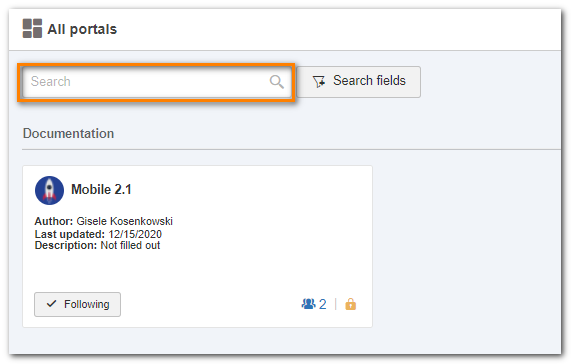
Task: Click the magnifying glass search icon
Action: tap(276, 82)
